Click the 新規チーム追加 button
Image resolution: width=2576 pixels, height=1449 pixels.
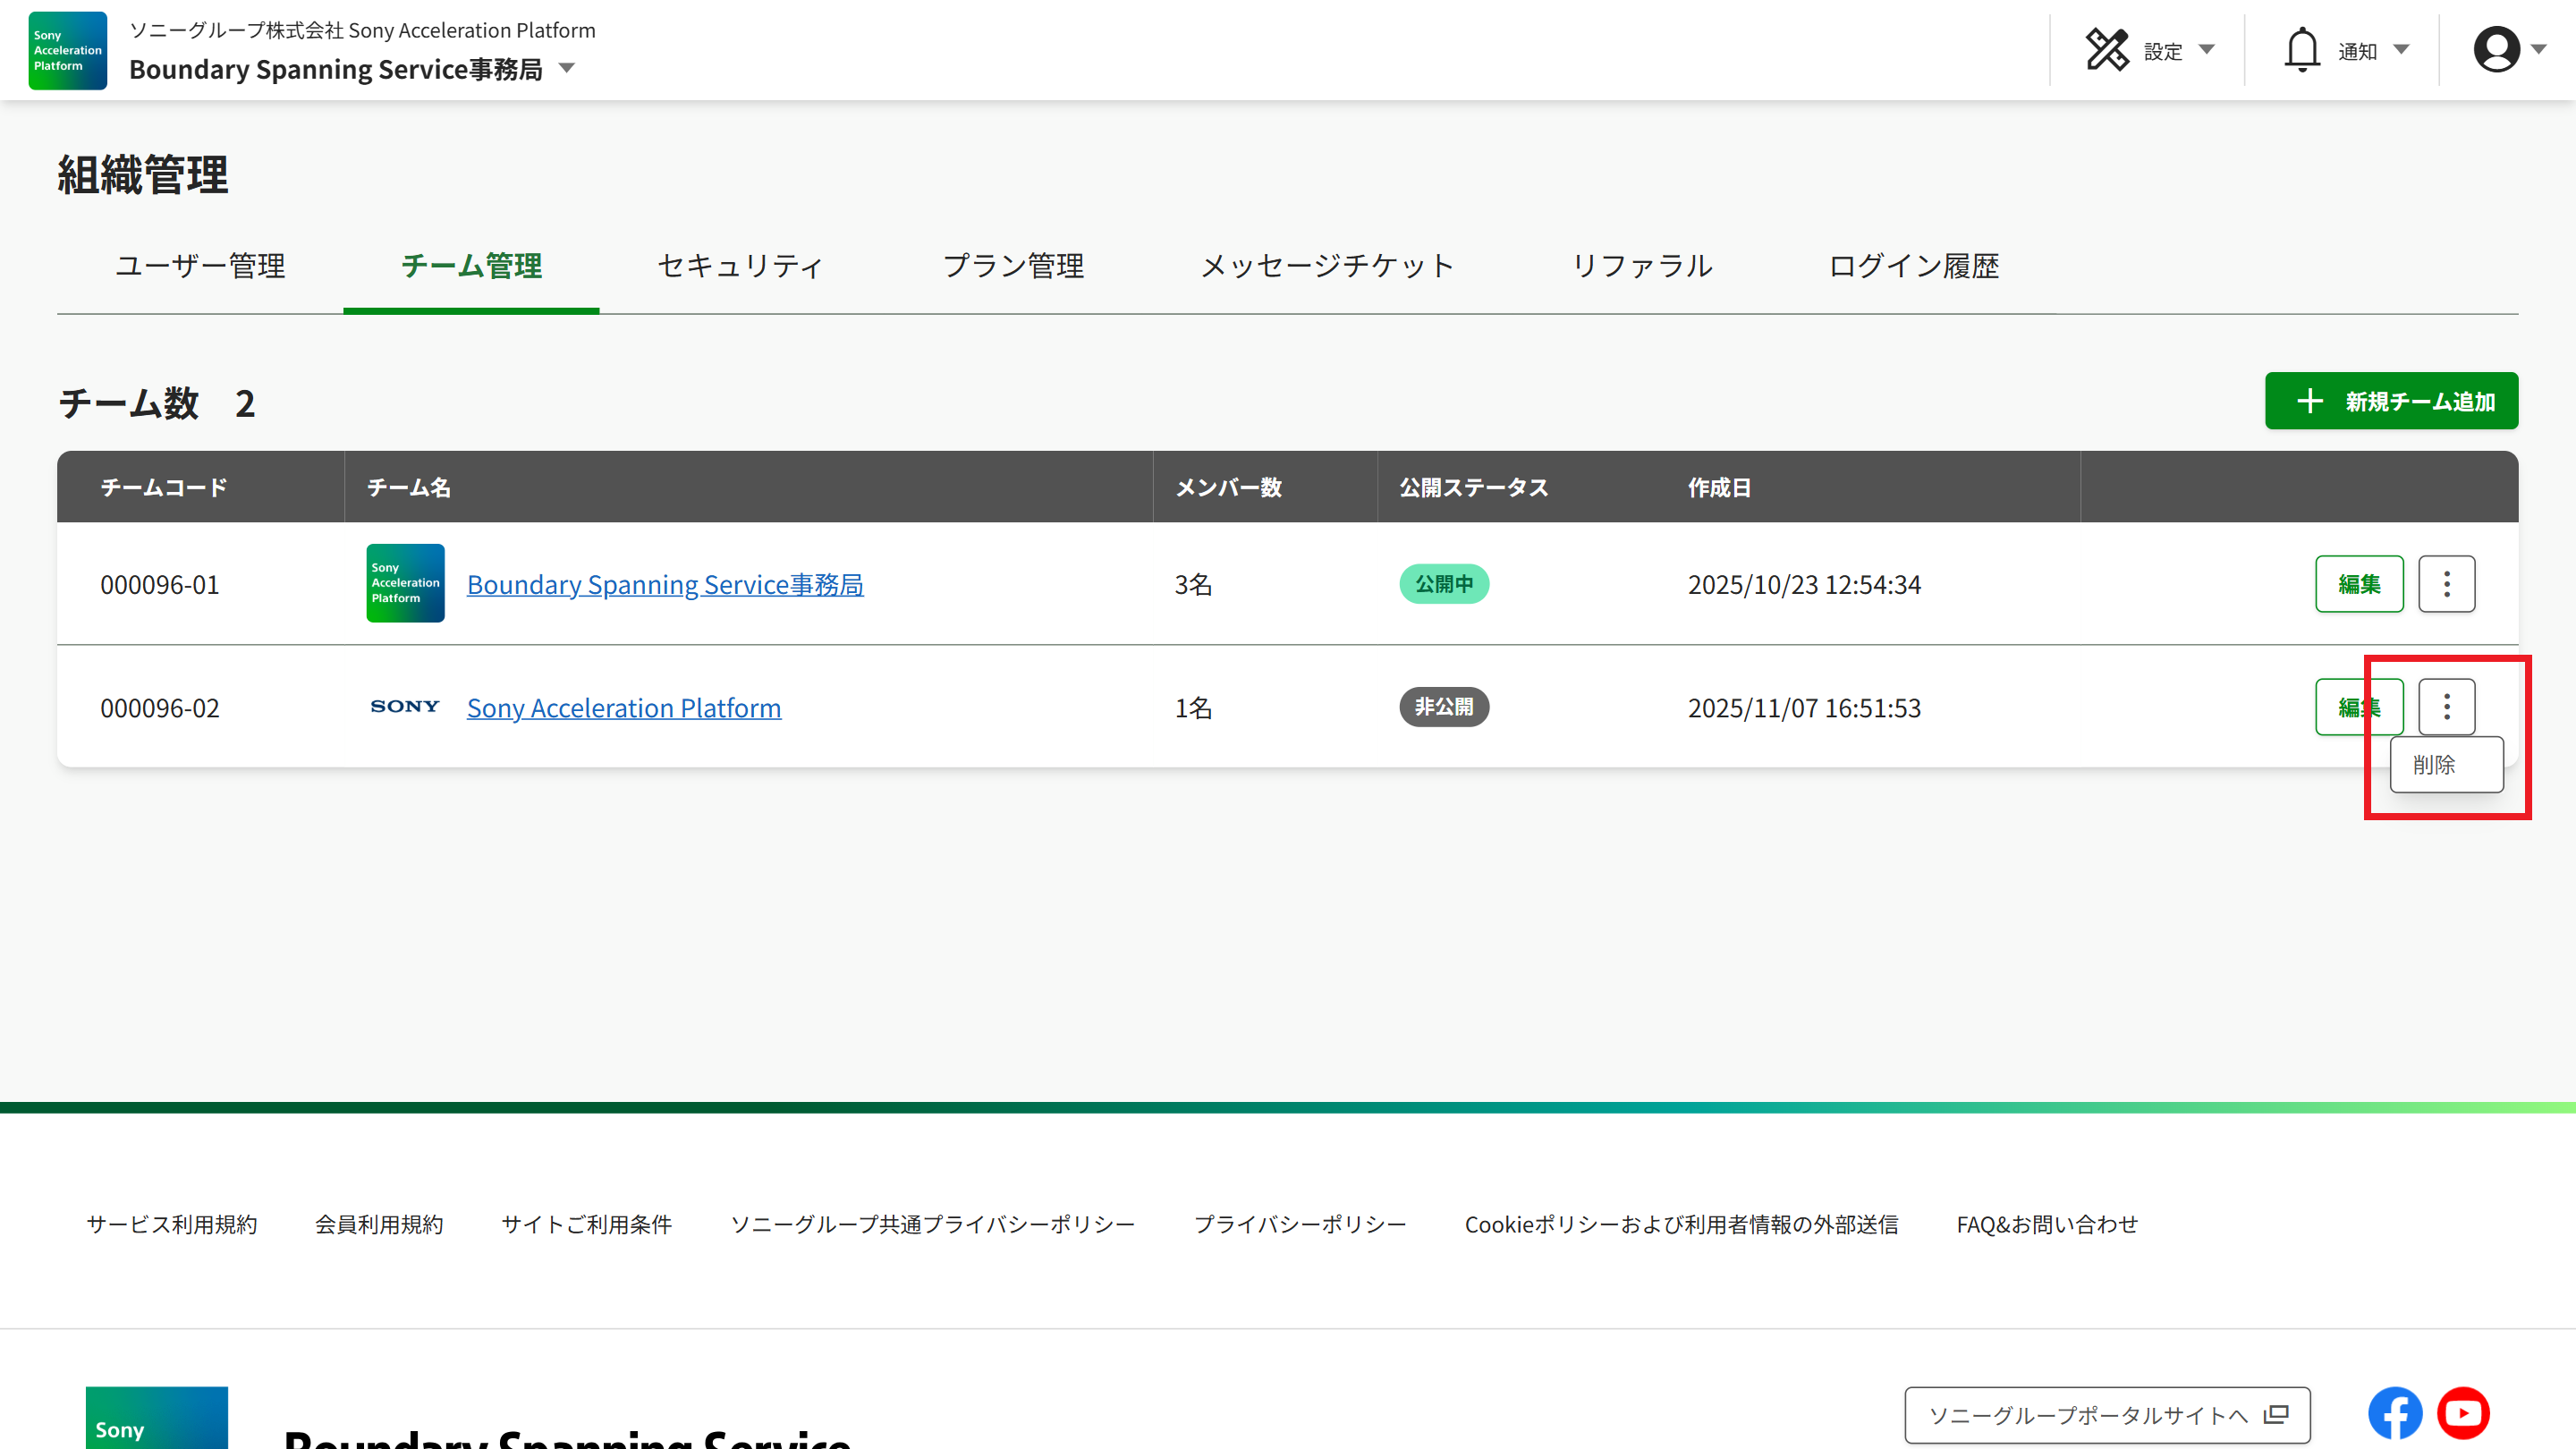2391,401
